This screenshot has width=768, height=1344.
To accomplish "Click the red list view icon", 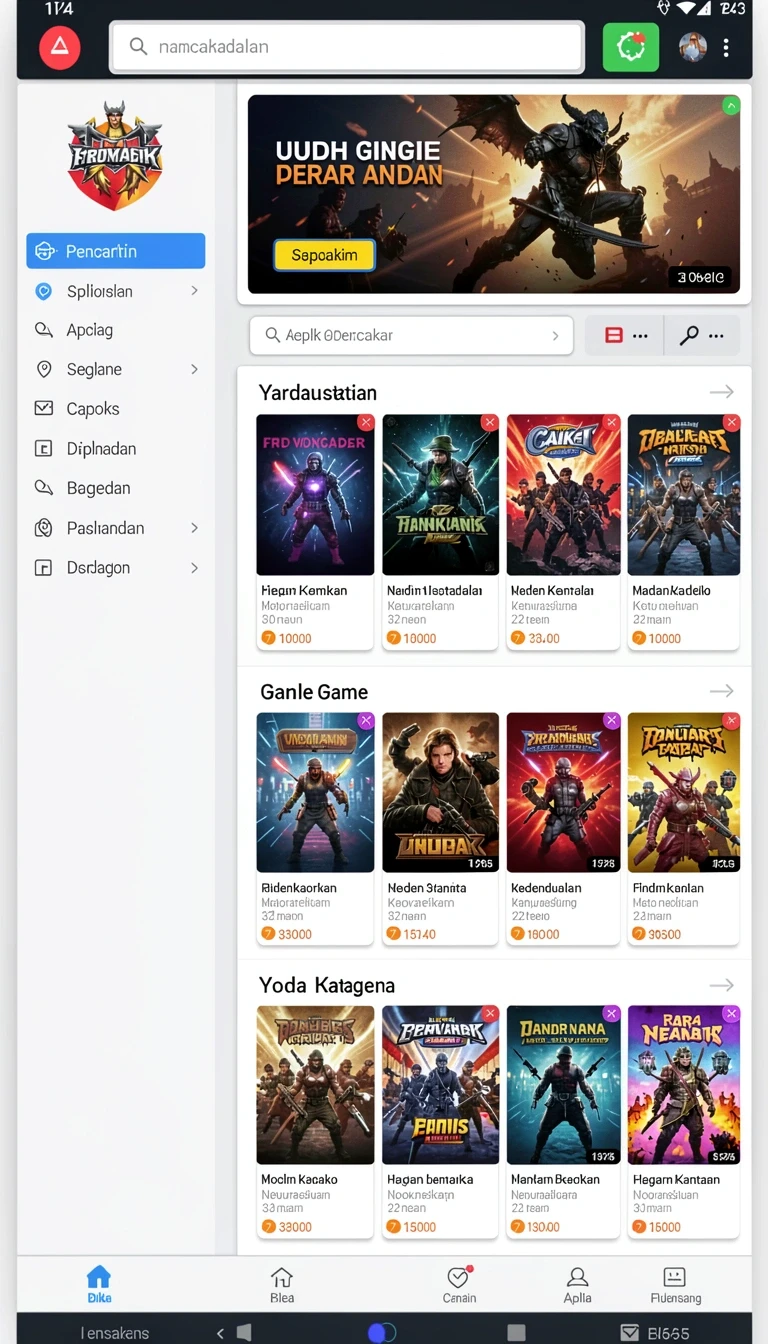I will pos(614,336).
